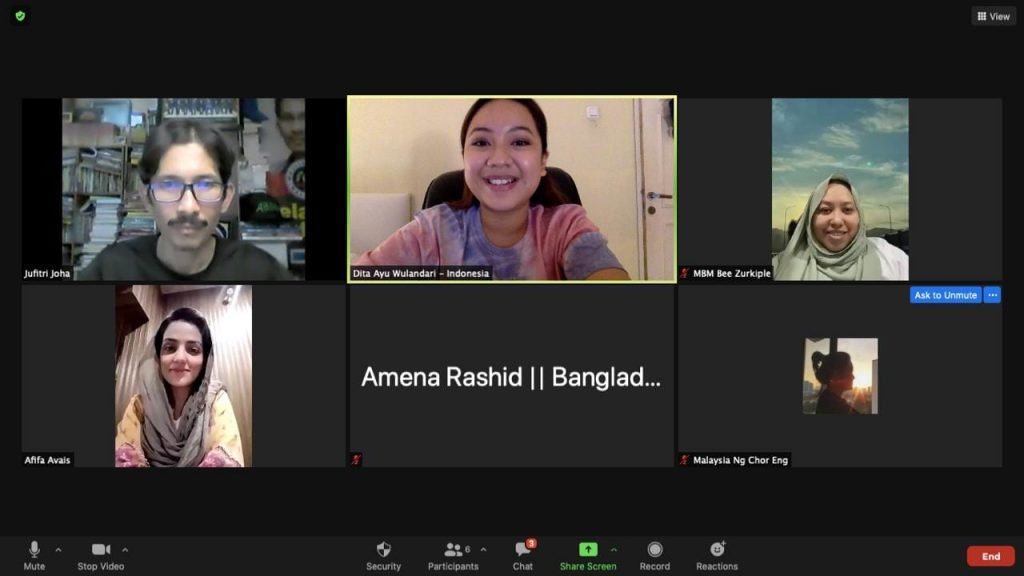Open the Reactions emoji menu
The image size is (1024, 576).
717,550
